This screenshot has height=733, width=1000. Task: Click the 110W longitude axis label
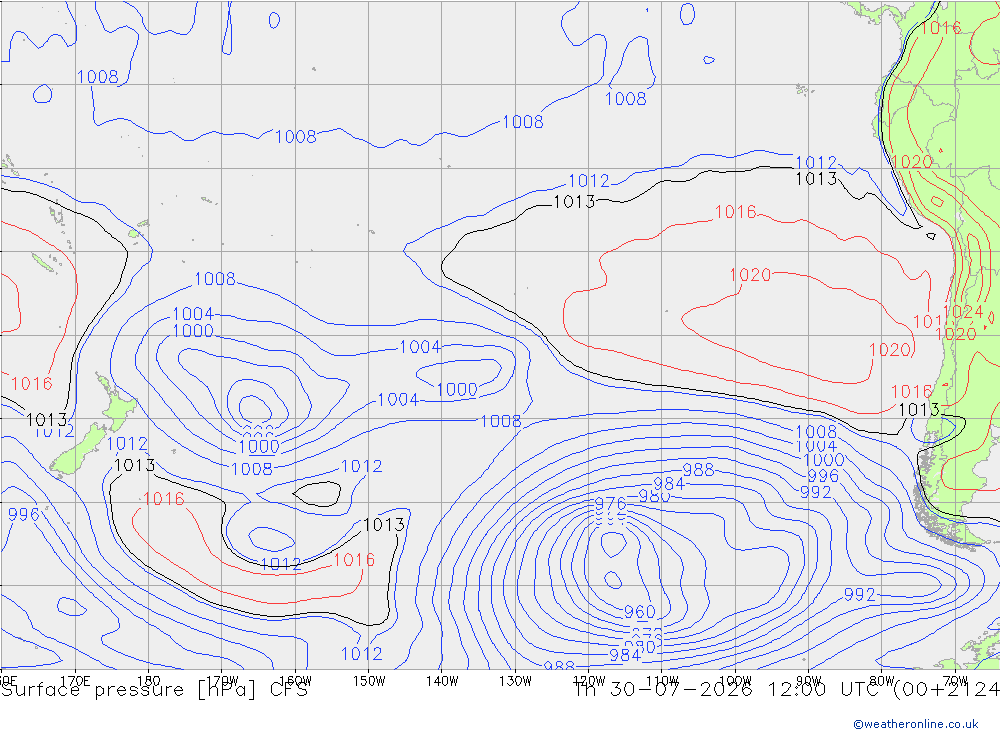(x=662, y=681)
